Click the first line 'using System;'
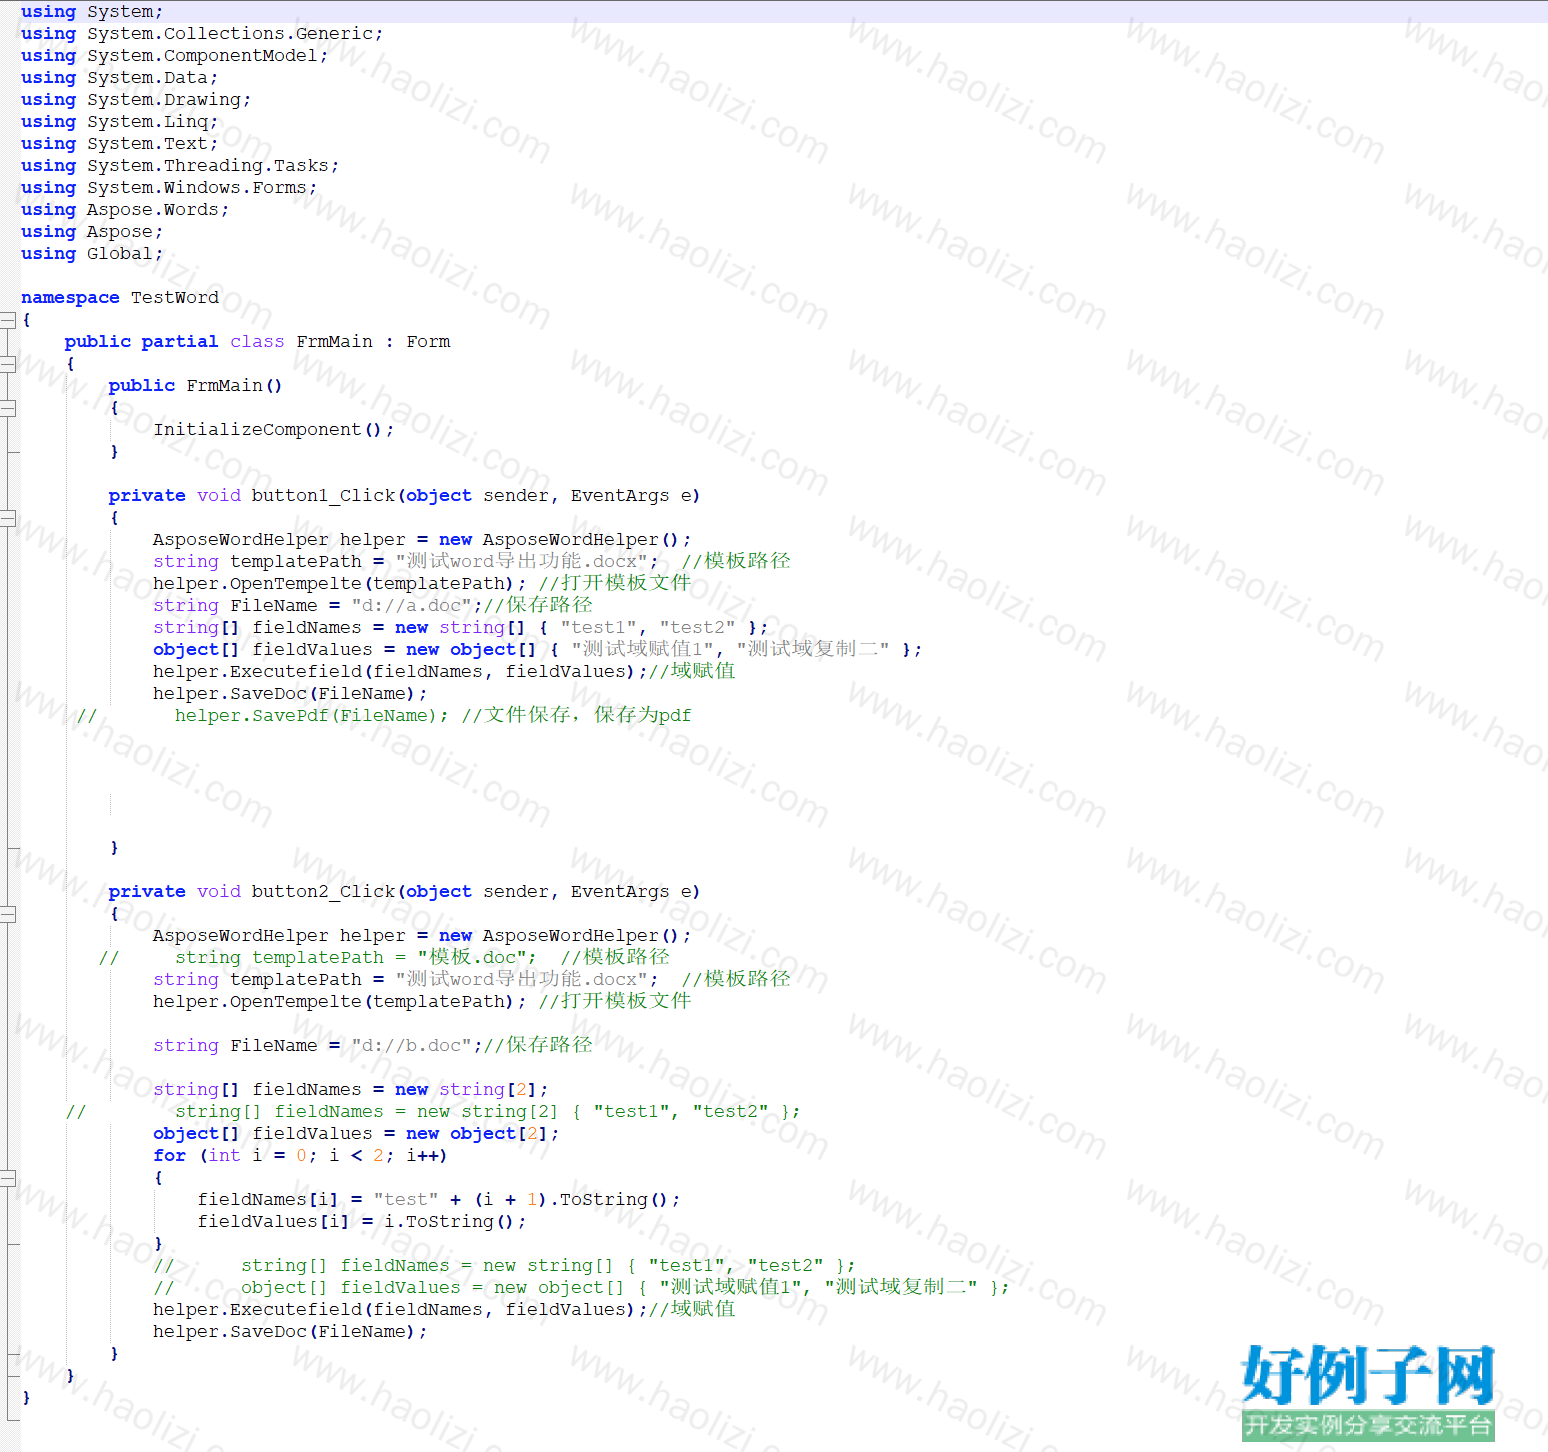 [x=92, y=12]
